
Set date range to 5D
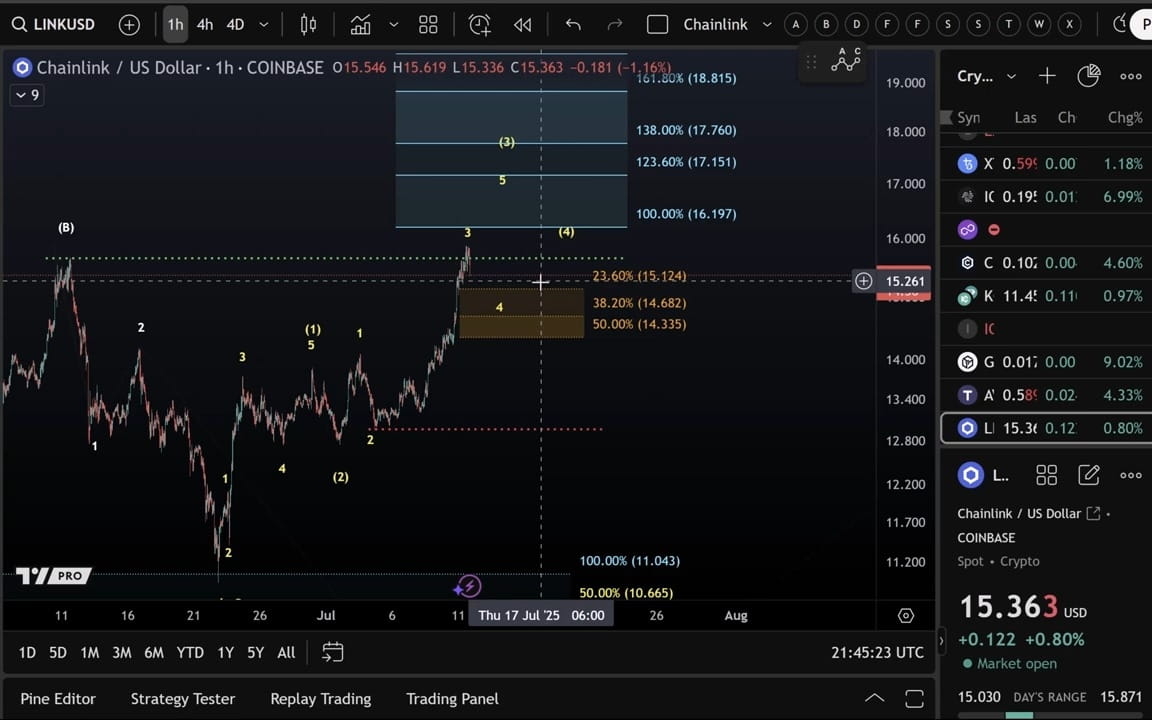pos(57,652)
